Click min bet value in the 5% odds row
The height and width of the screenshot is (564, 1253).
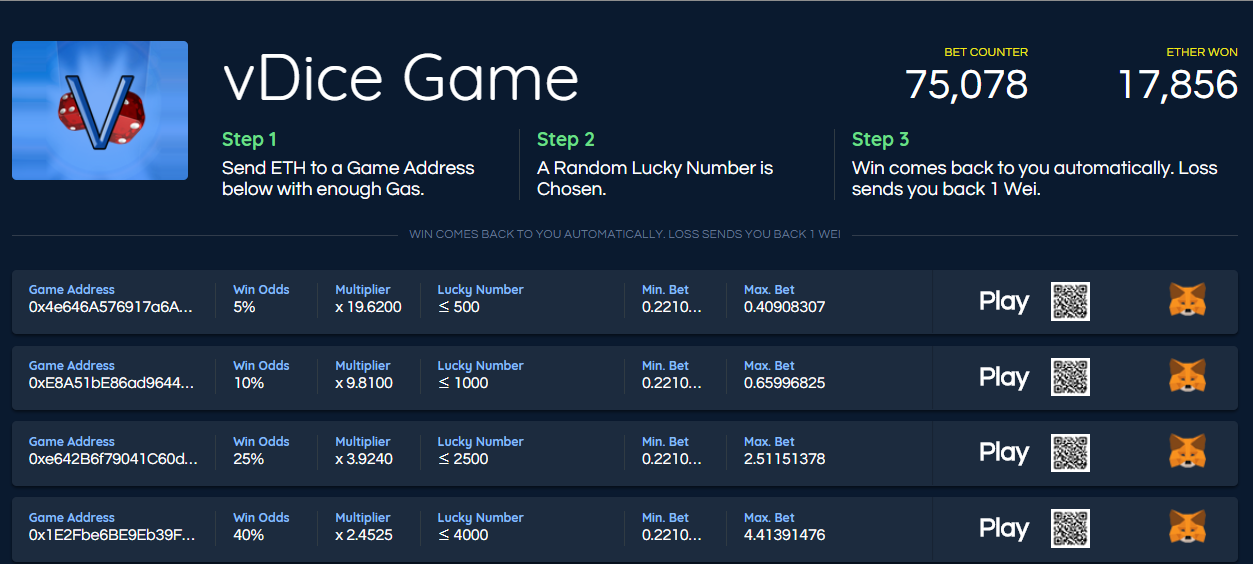point(672,307)
